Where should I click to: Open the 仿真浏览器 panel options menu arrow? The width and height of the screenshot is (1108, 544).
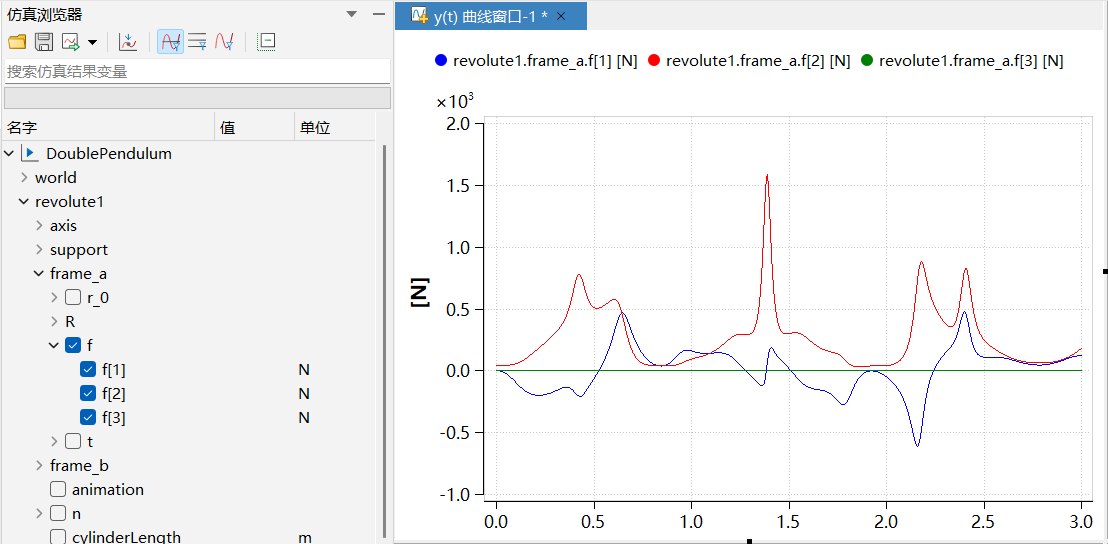click(x=351, y=15)
